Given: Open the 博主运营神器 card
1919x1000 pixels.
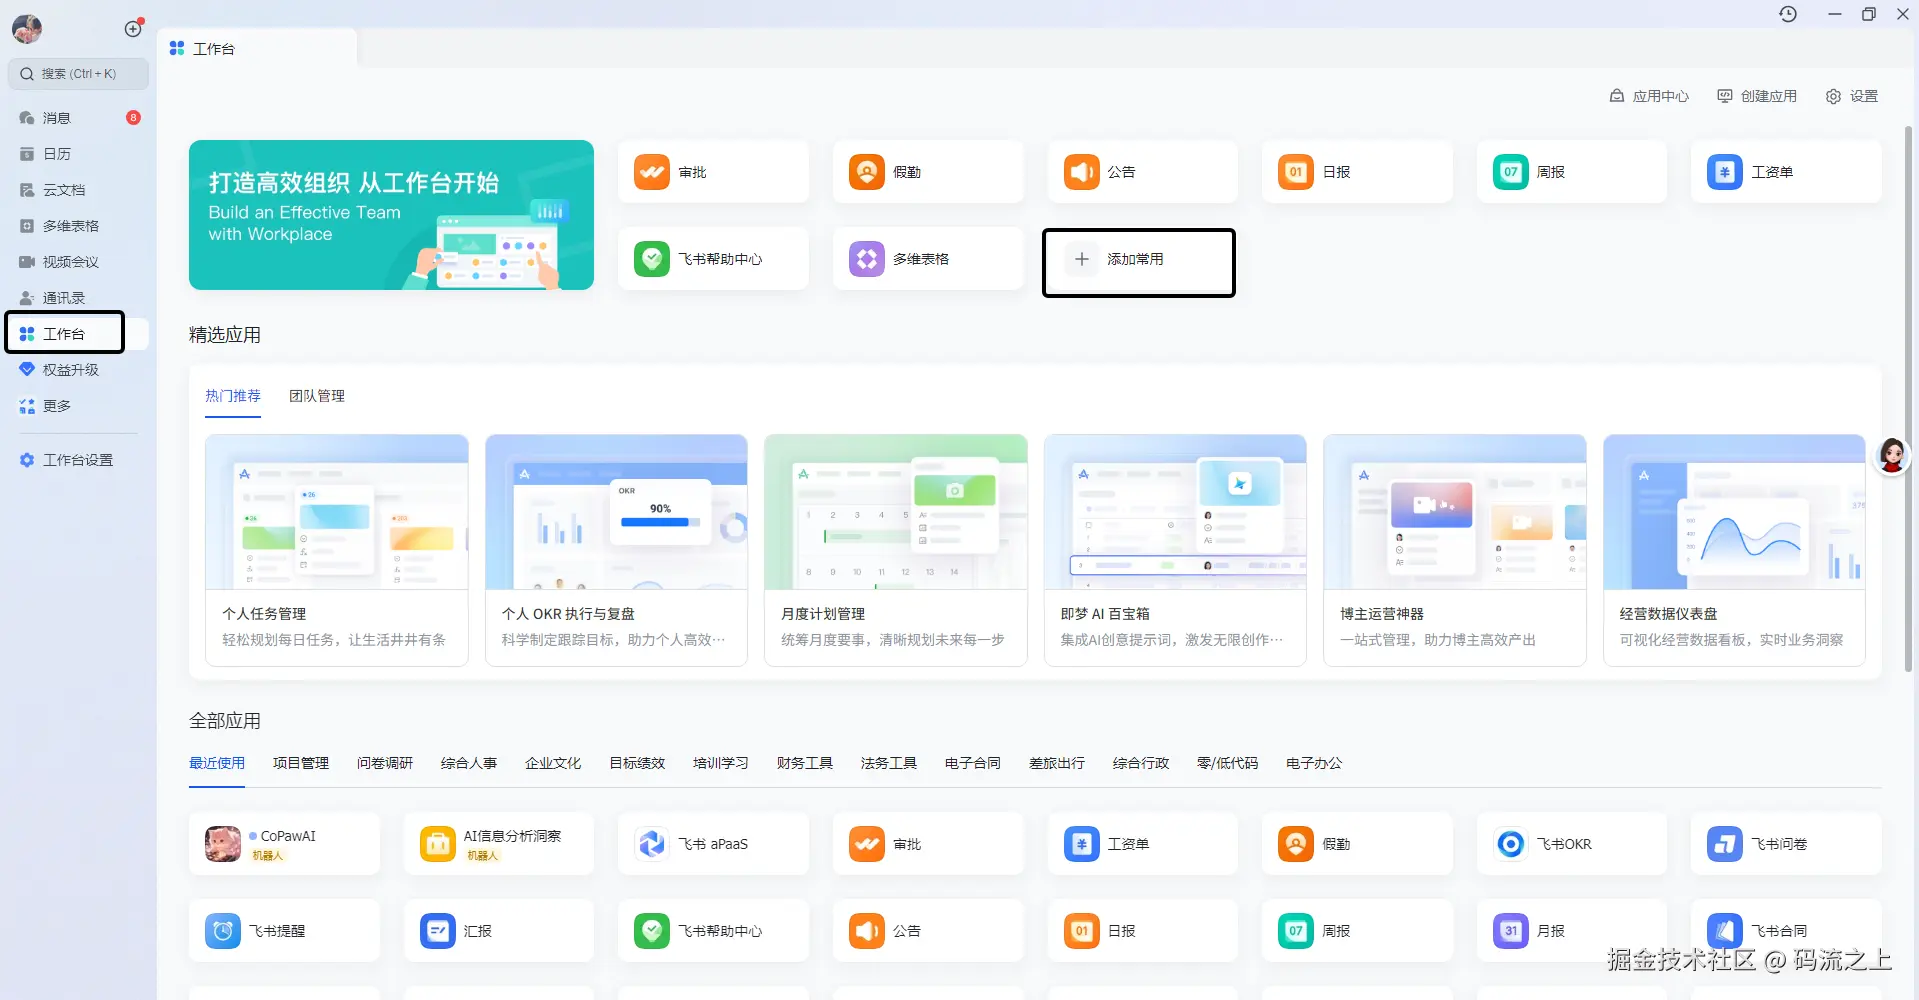Looking at the screenshot, I should point(1455,550).
